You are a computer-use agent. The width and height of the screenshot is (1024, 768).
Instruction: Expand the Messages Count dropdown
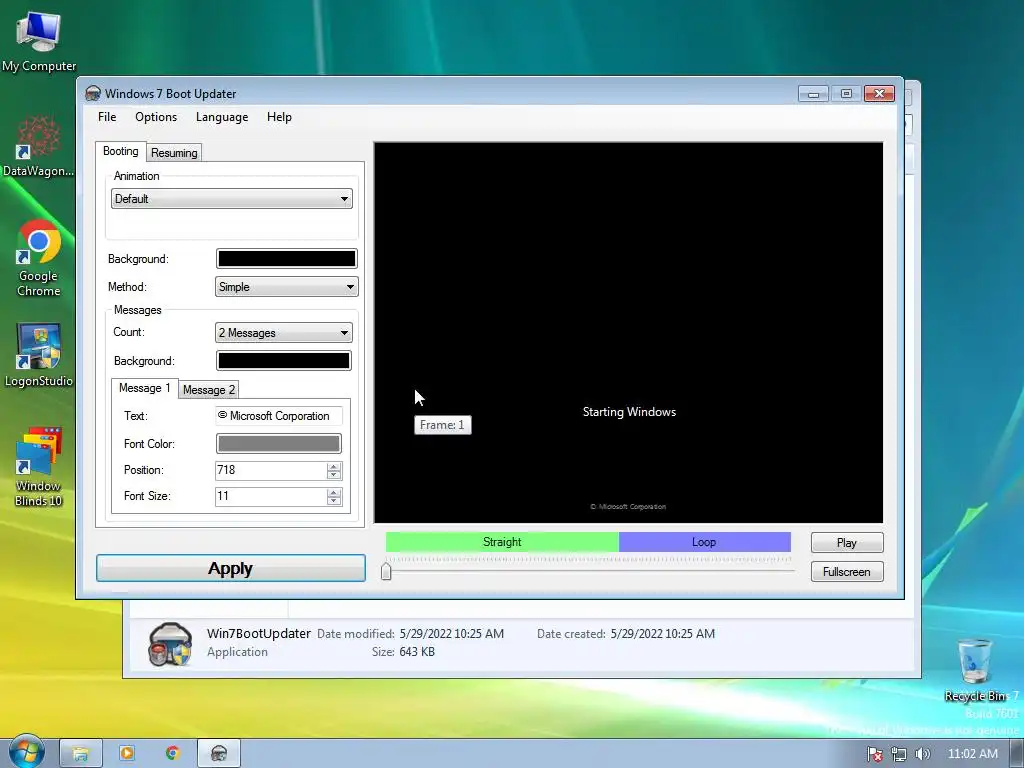click(x=283, y=332)
